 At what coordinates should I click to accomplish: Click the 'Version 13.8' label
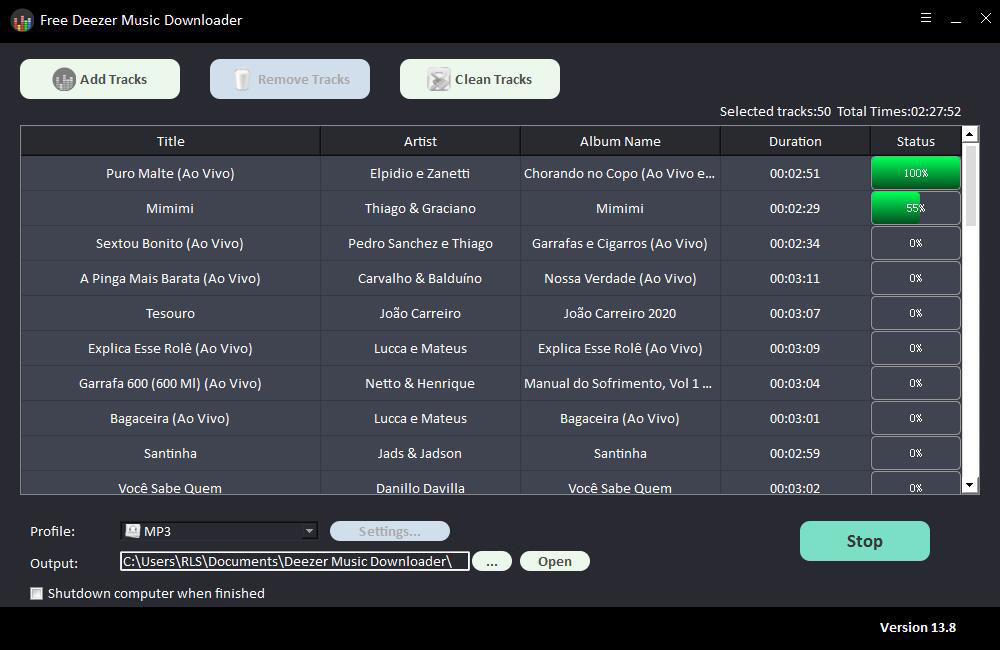click(x=918, y=628)
